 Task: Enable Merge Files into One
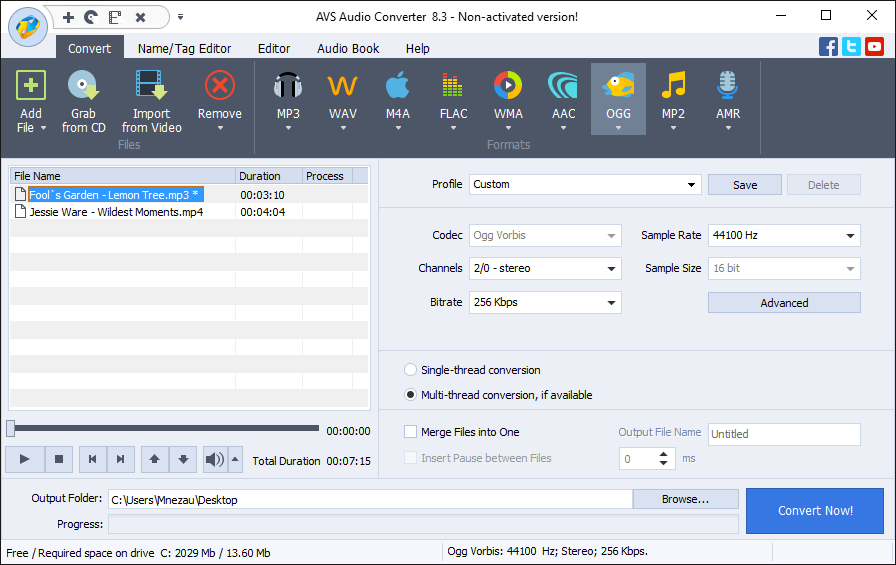pyautogui.click(x=410, y=432)
